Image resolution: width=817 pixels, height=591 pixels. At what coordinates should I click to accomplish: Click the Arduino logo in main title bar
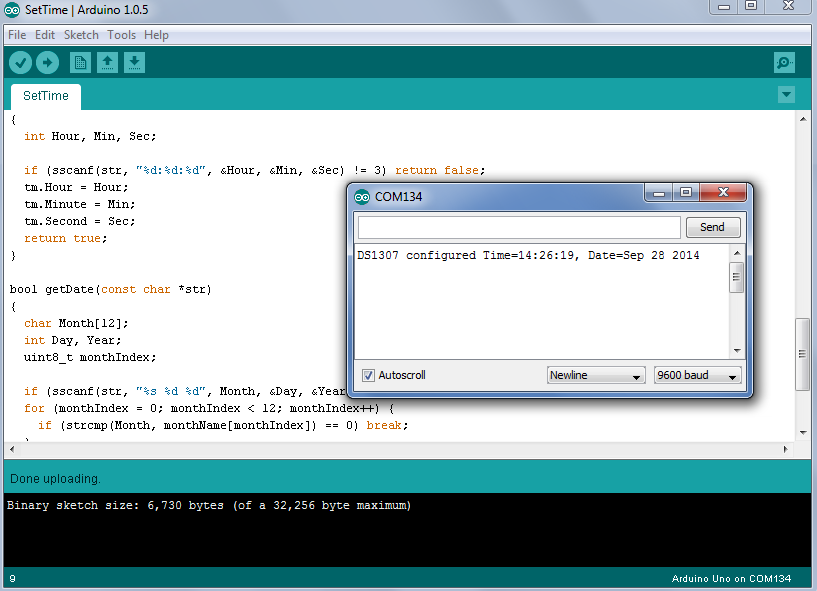[x=12, y=10]
